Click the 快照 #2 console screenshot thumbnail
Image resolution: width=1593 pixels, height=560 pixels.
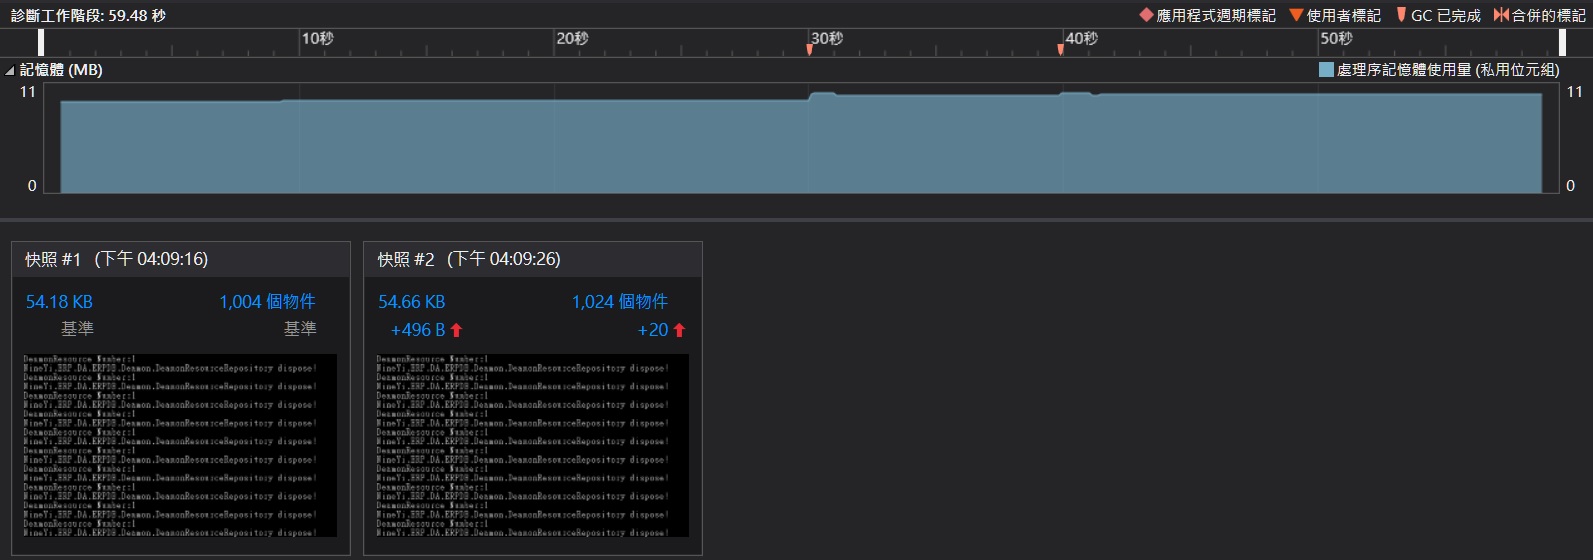(x=532, y=445)
